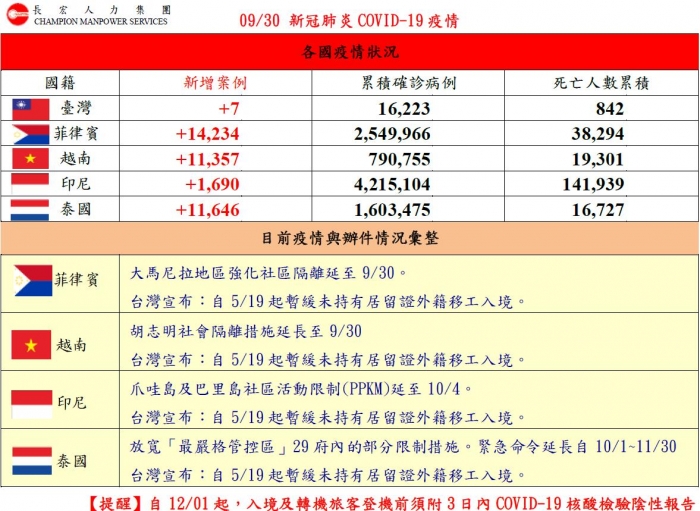
Task: Click Taiwan's death count '842'
Action: pos(610,109)
